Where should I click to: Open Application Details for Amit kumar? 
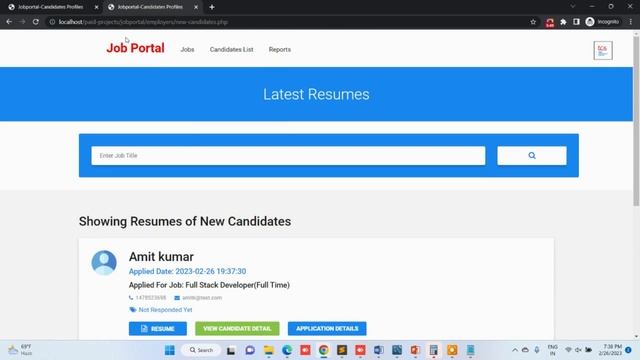click(327, 329)
